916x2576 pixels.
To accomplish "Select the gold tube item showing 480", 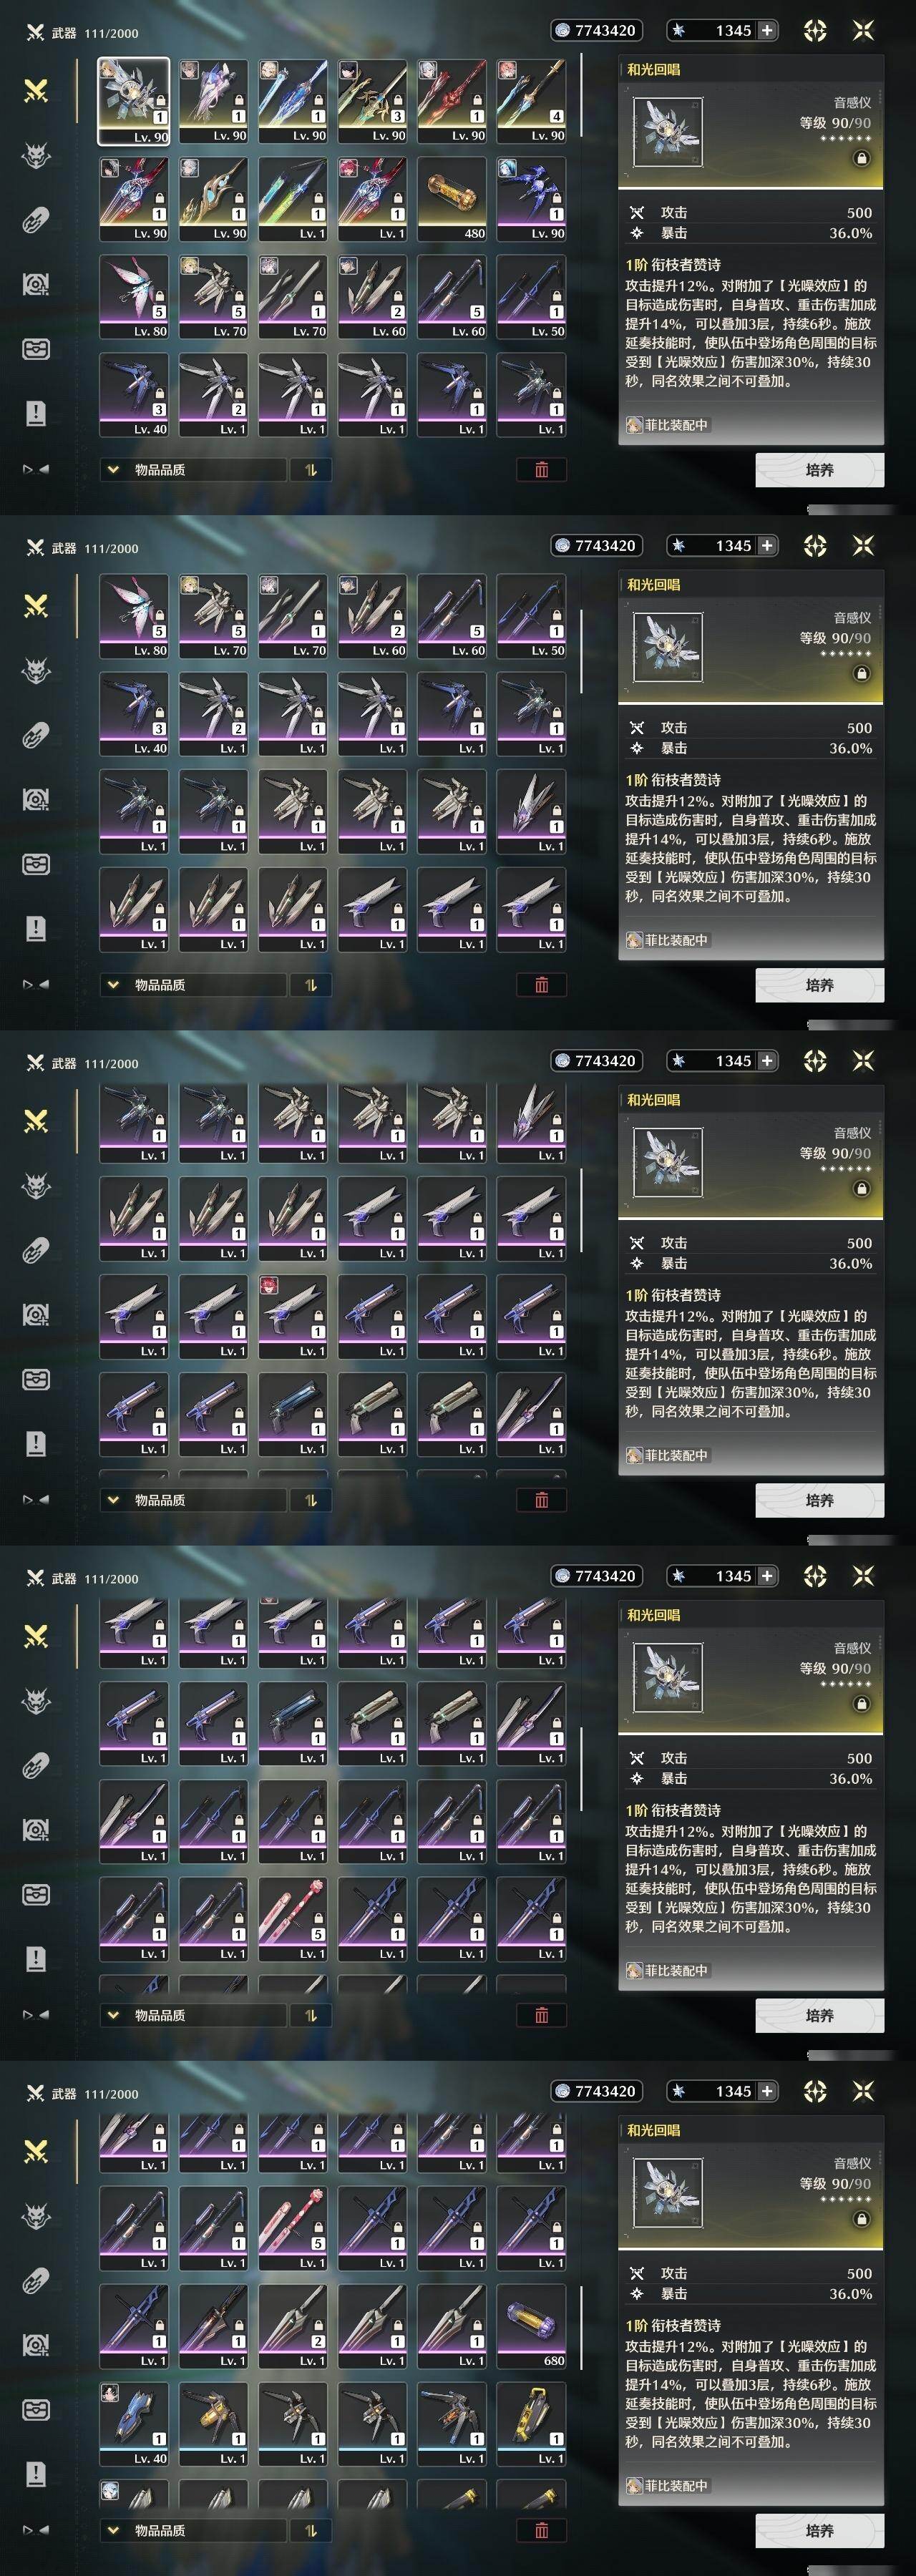I will click(452, 199).
